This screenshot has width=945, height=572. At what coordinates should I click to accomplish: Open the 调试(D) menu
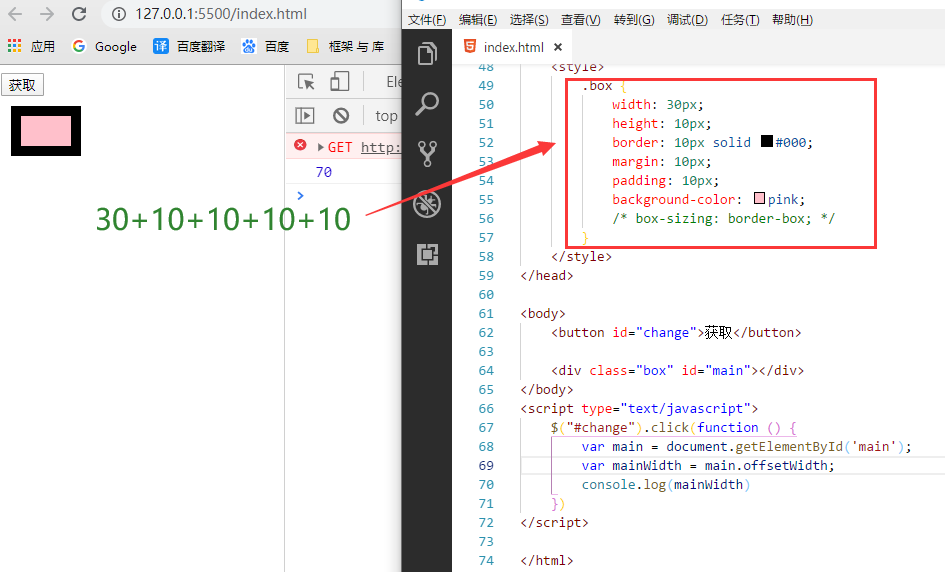pyautogui.click(x=688, y=20)
